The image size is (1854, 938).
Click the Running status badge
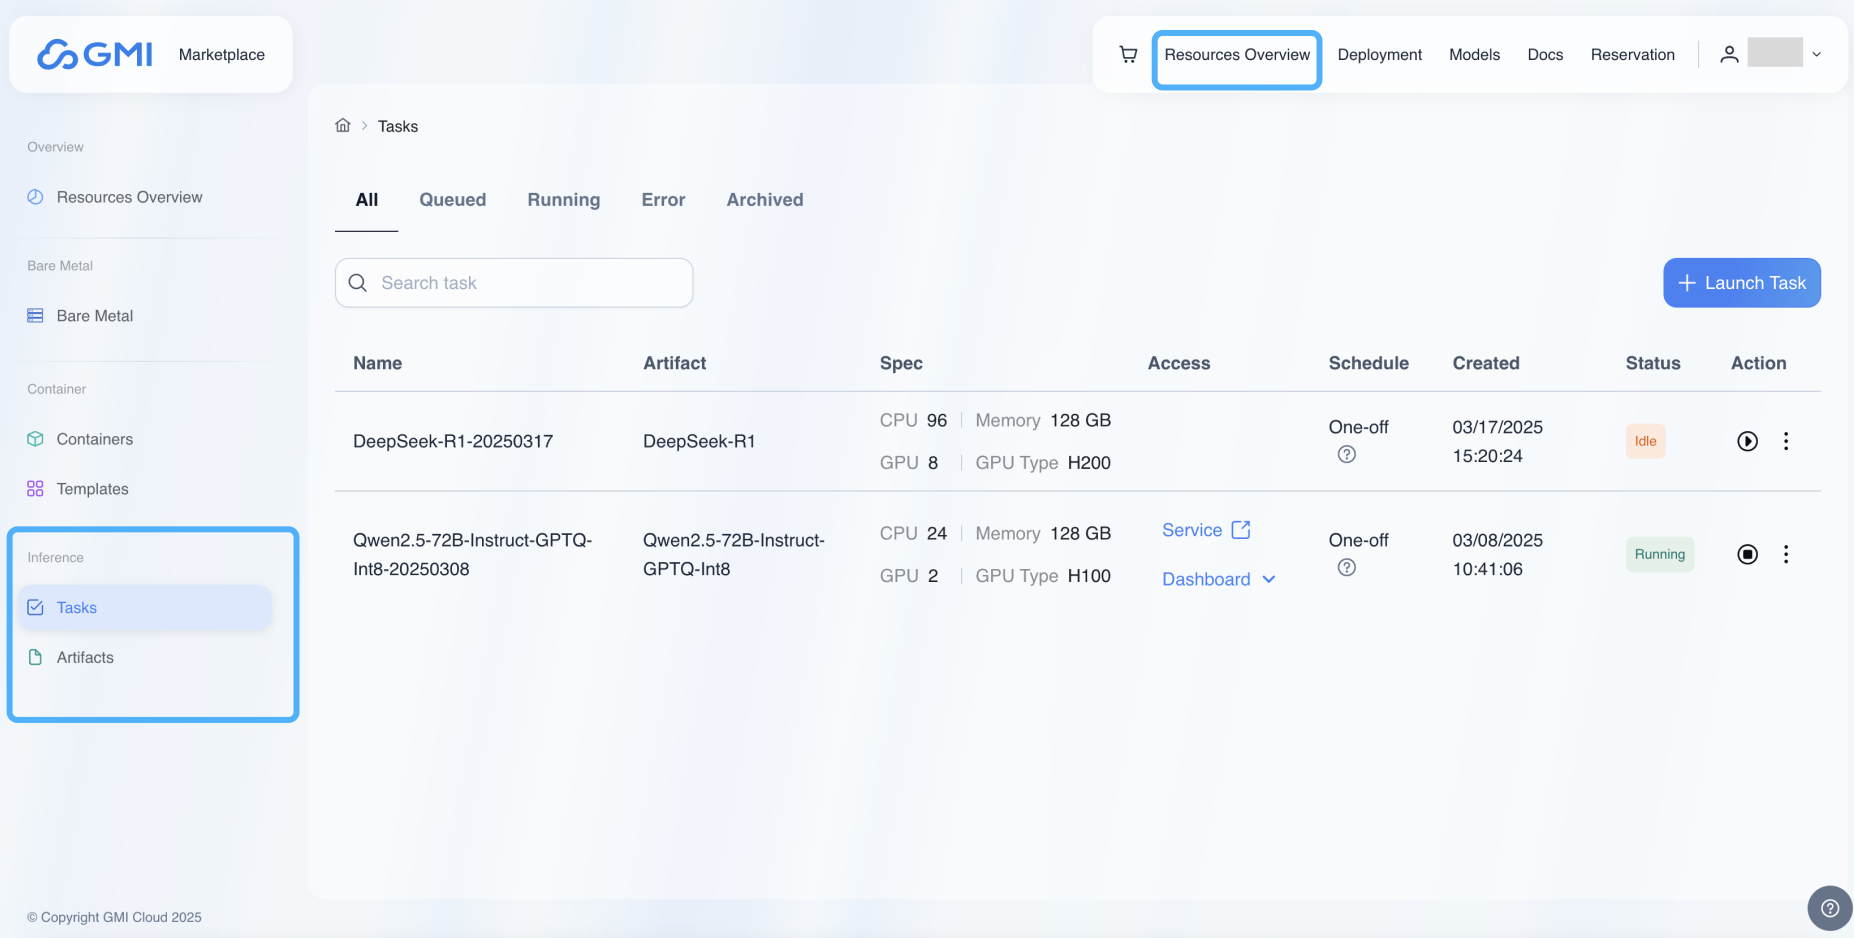click(x=1660, y=554)
